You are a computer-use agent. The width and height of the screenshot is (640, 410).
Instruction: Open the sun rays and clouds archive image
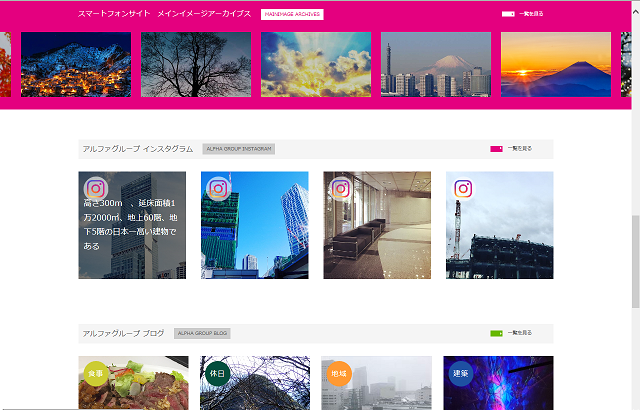point(316,64)
